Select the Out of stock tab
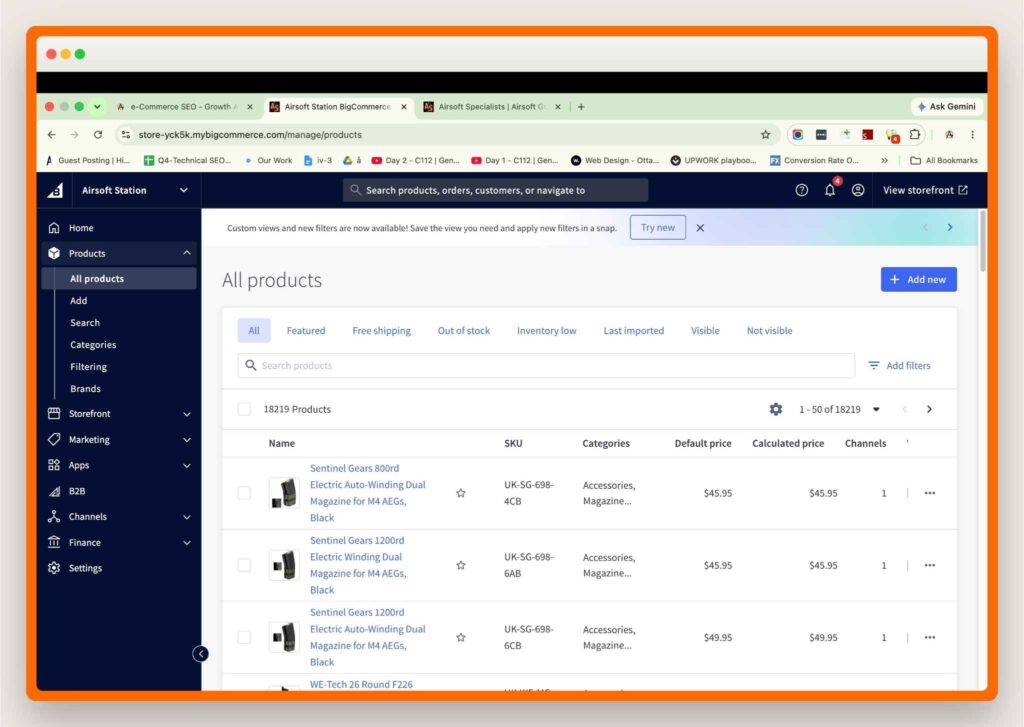Image resolution: width=1024 pixels, height=727 pixels. (x=464, y=331)
